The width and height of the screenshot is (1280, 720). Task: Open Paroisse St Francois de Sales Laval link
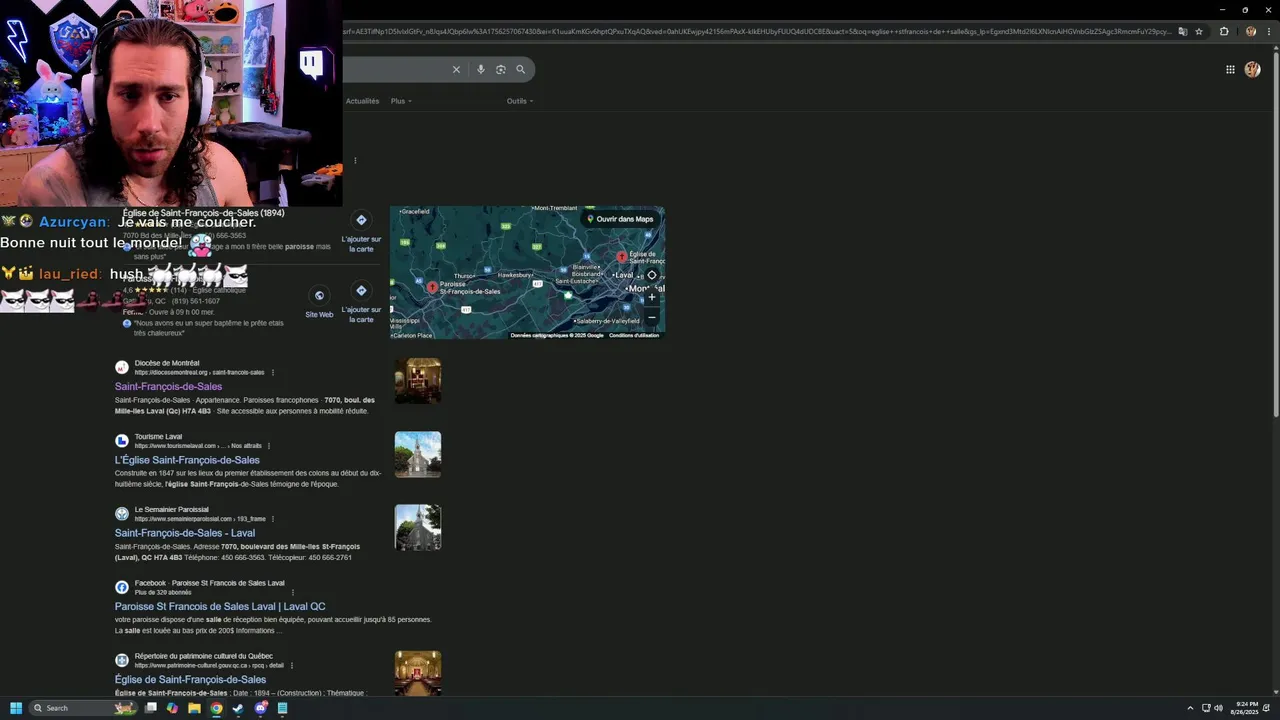(220, 606)
